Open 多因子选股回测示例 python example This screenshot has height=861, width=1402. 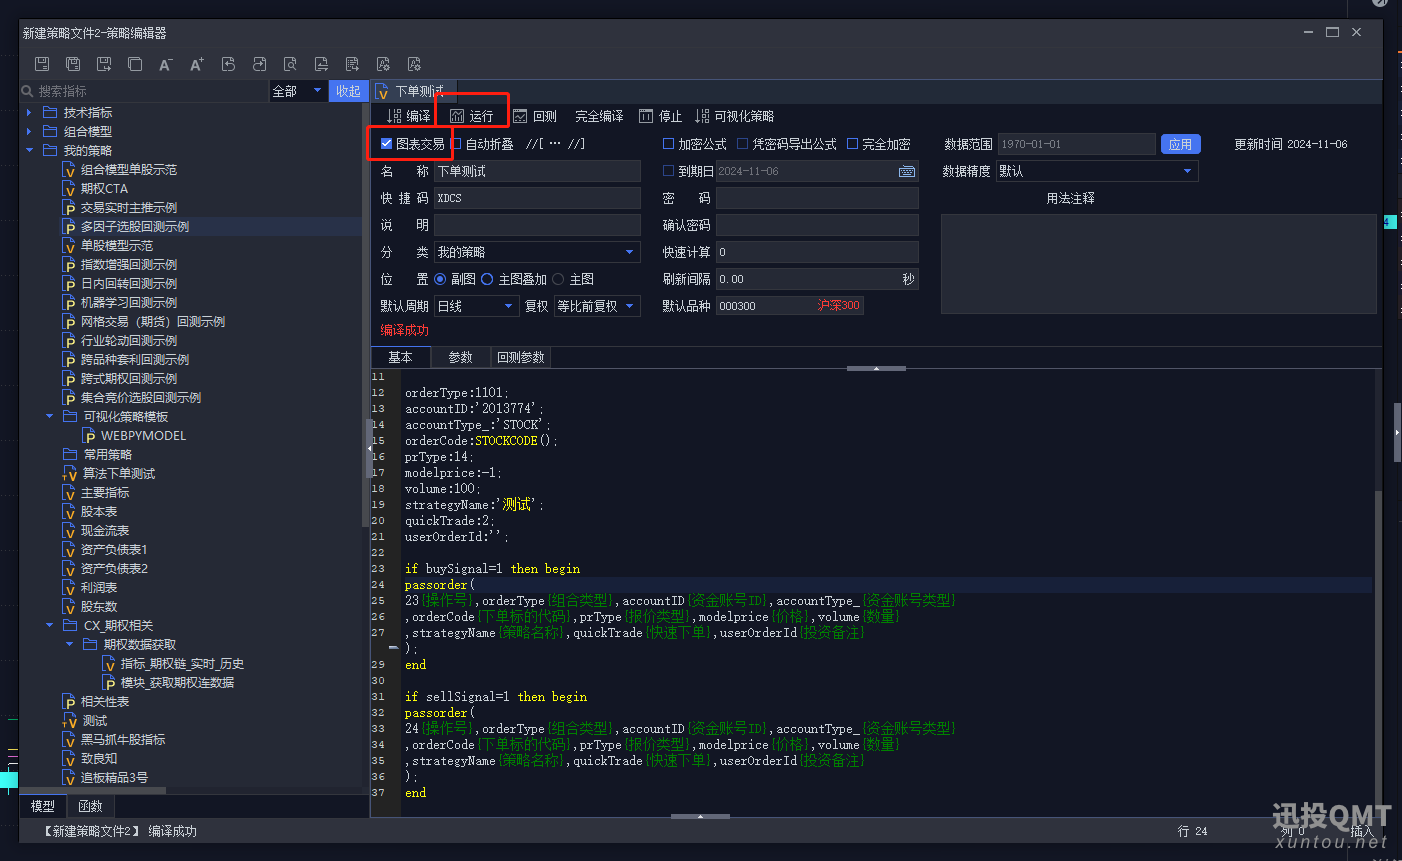(125, 226)
